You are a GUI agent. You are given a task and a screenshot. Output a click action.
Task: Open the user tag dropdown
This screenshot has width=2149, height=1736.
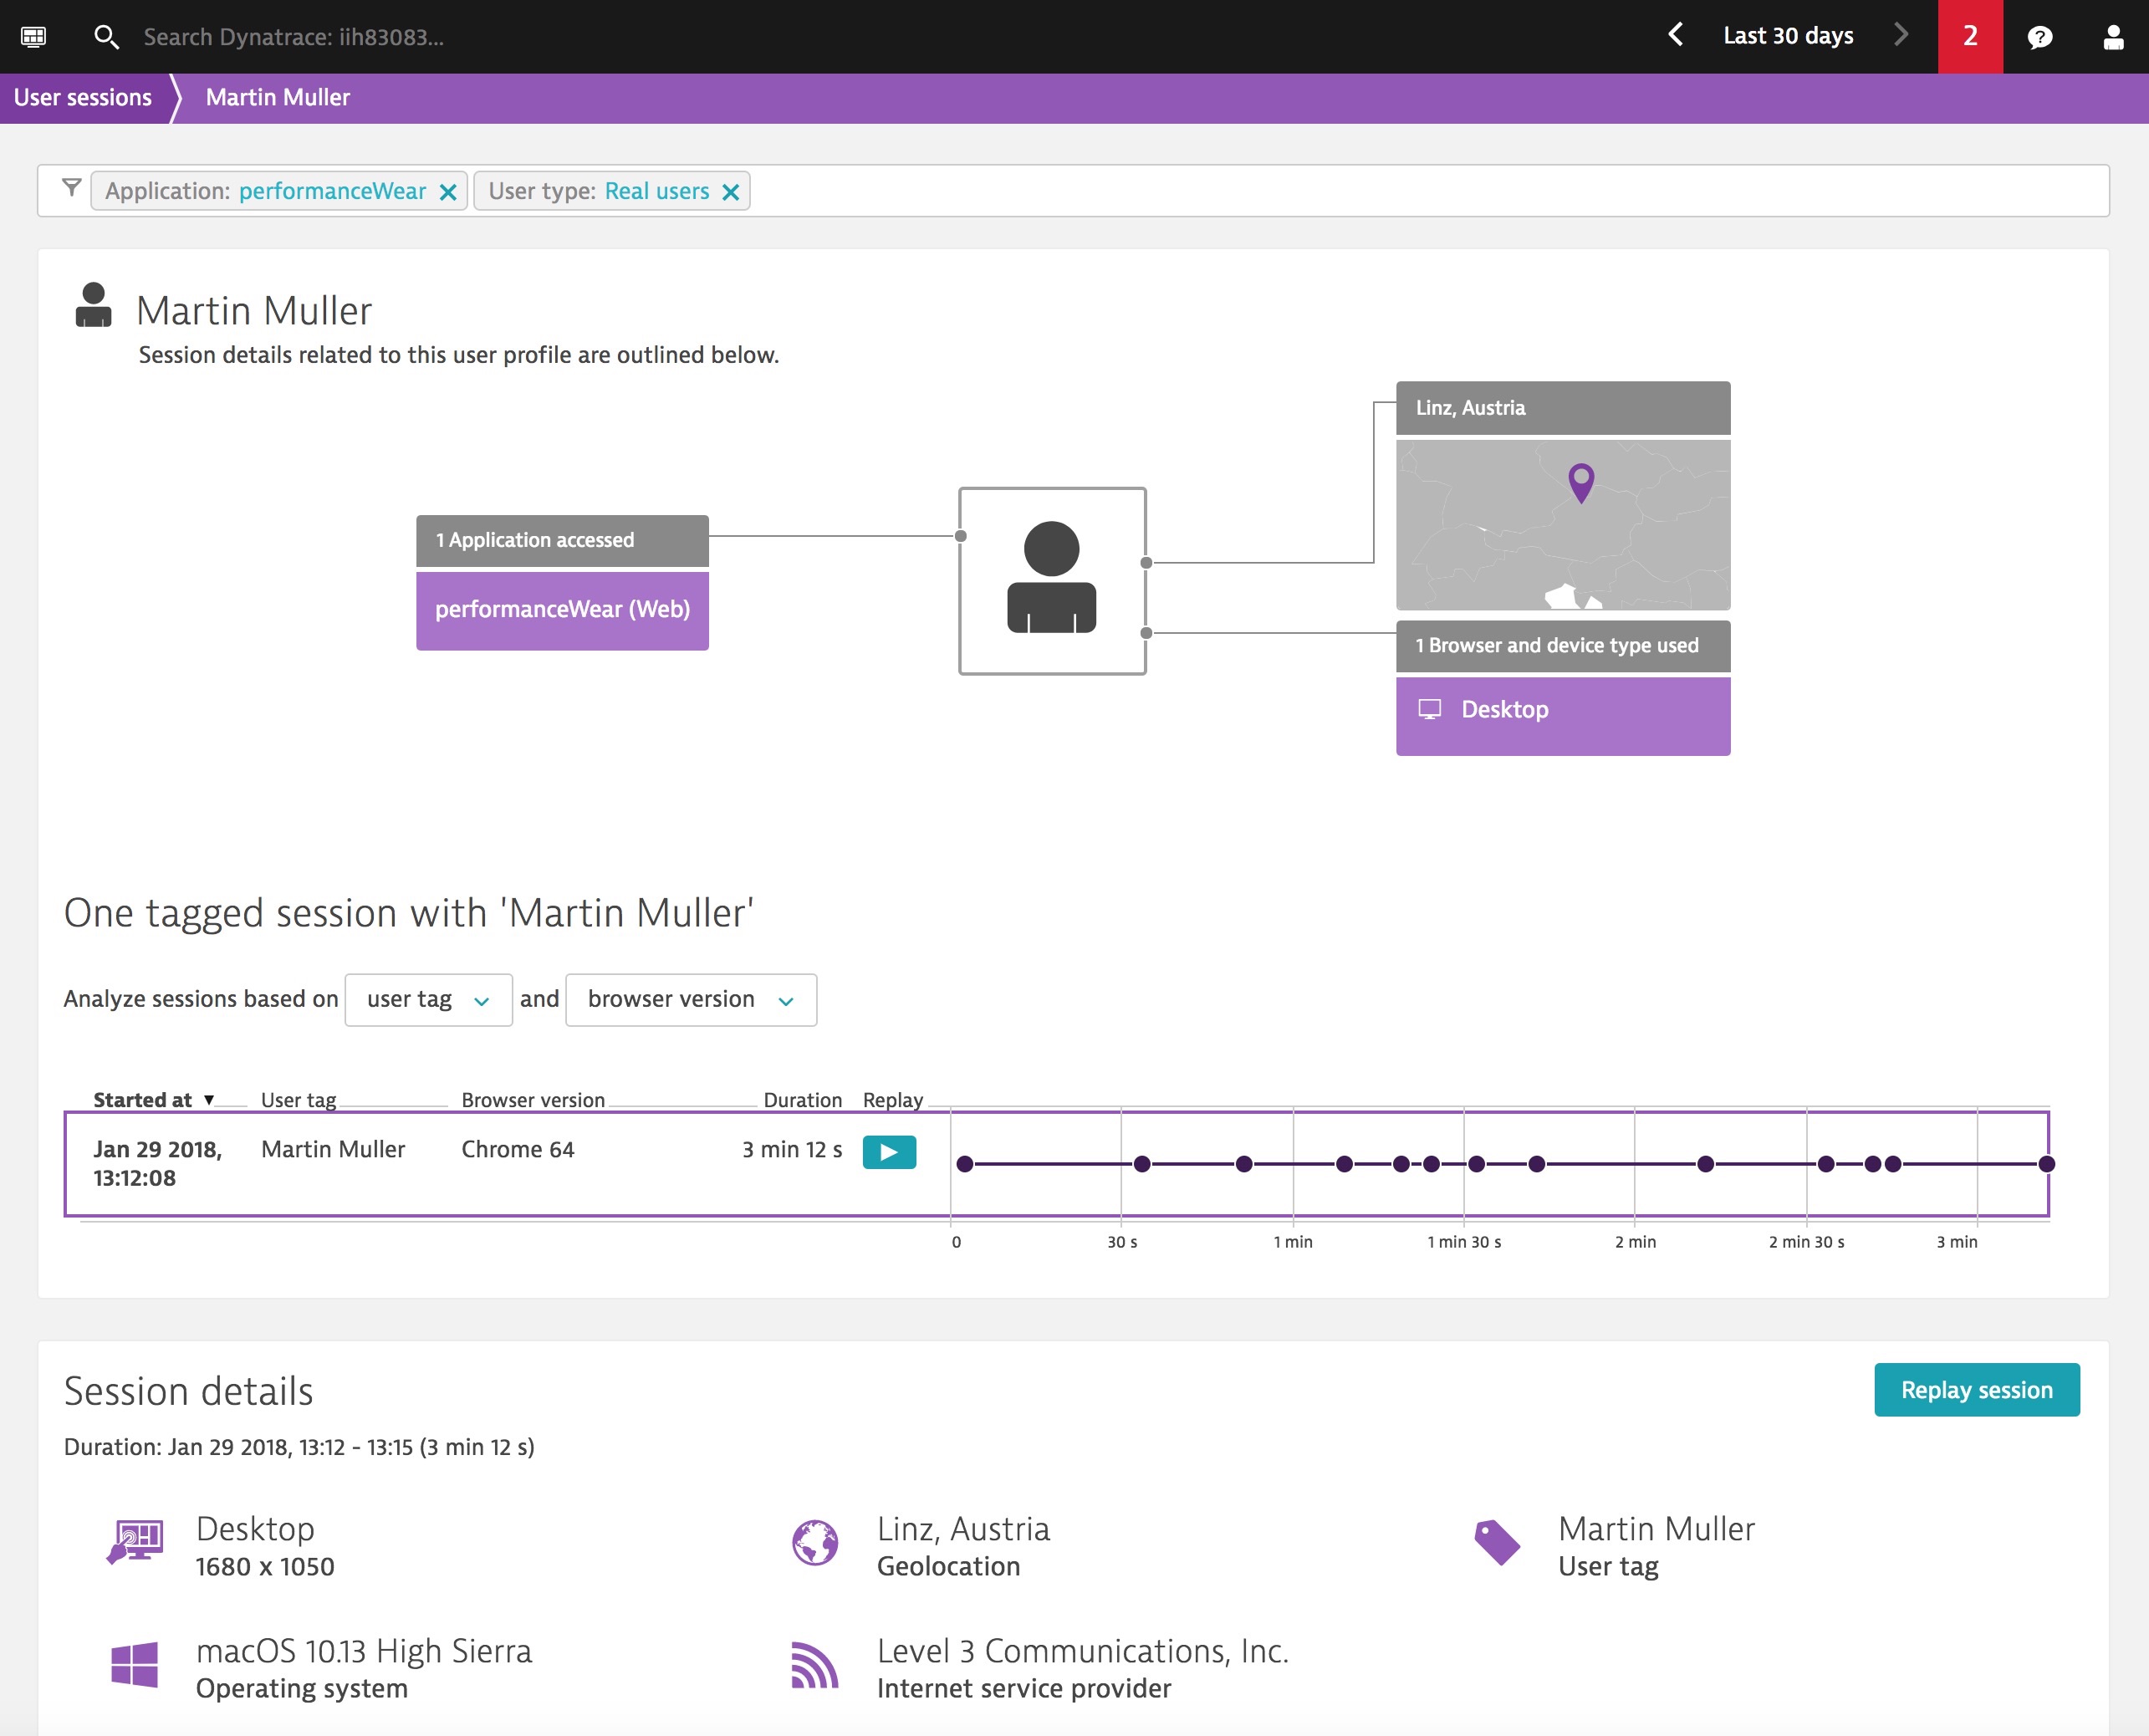428,1000
